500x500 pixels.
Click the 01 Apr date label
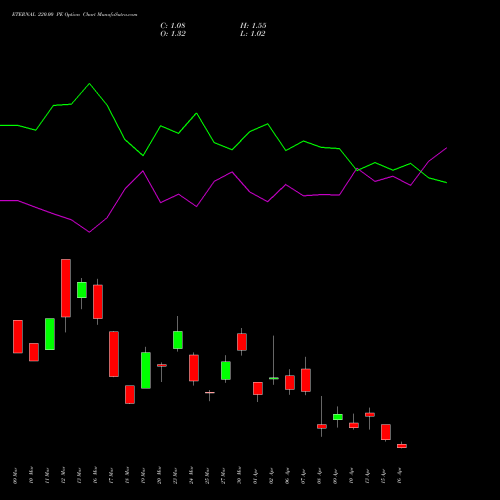pyautogui.click(x=255, y=476)
